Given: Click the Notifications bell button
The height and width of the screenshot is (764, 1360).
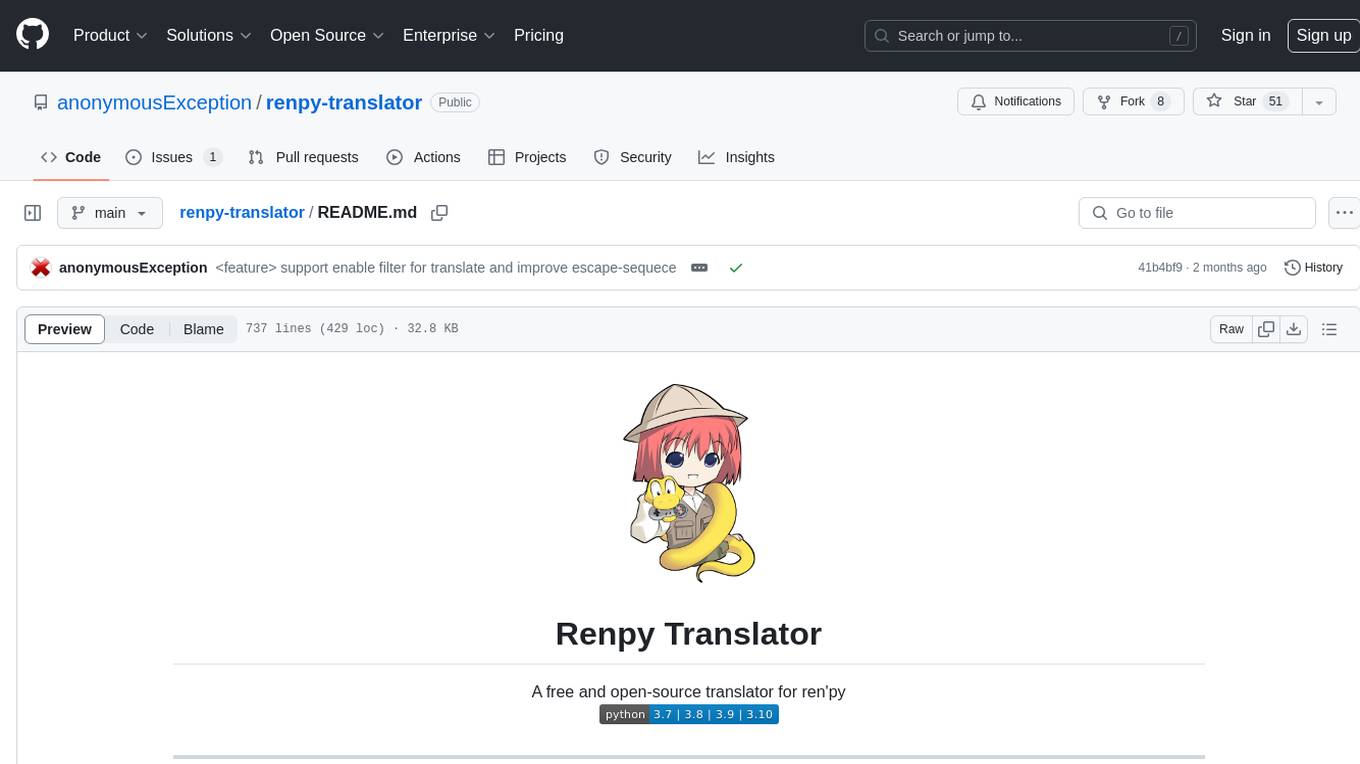Looking at the screenshot, I should 1016,101.
